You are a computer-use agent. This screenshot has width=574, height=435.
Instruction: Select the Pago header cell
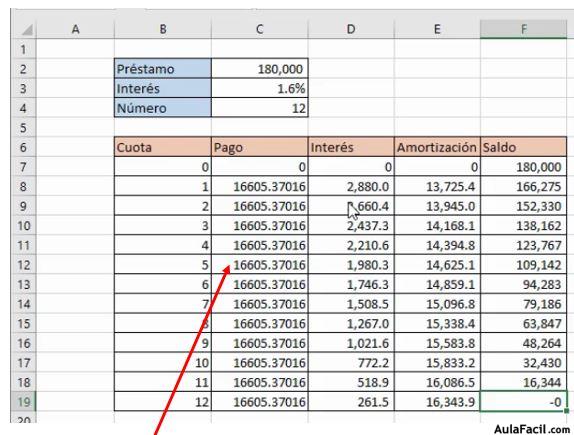(x=260, y=147)
